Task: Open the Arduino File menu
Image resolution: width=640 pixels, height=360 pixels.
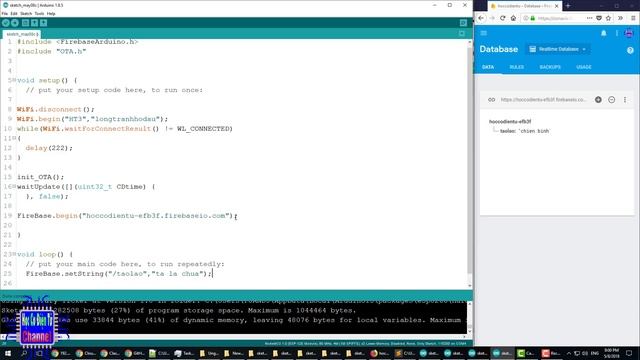Action: click(4, 13)
